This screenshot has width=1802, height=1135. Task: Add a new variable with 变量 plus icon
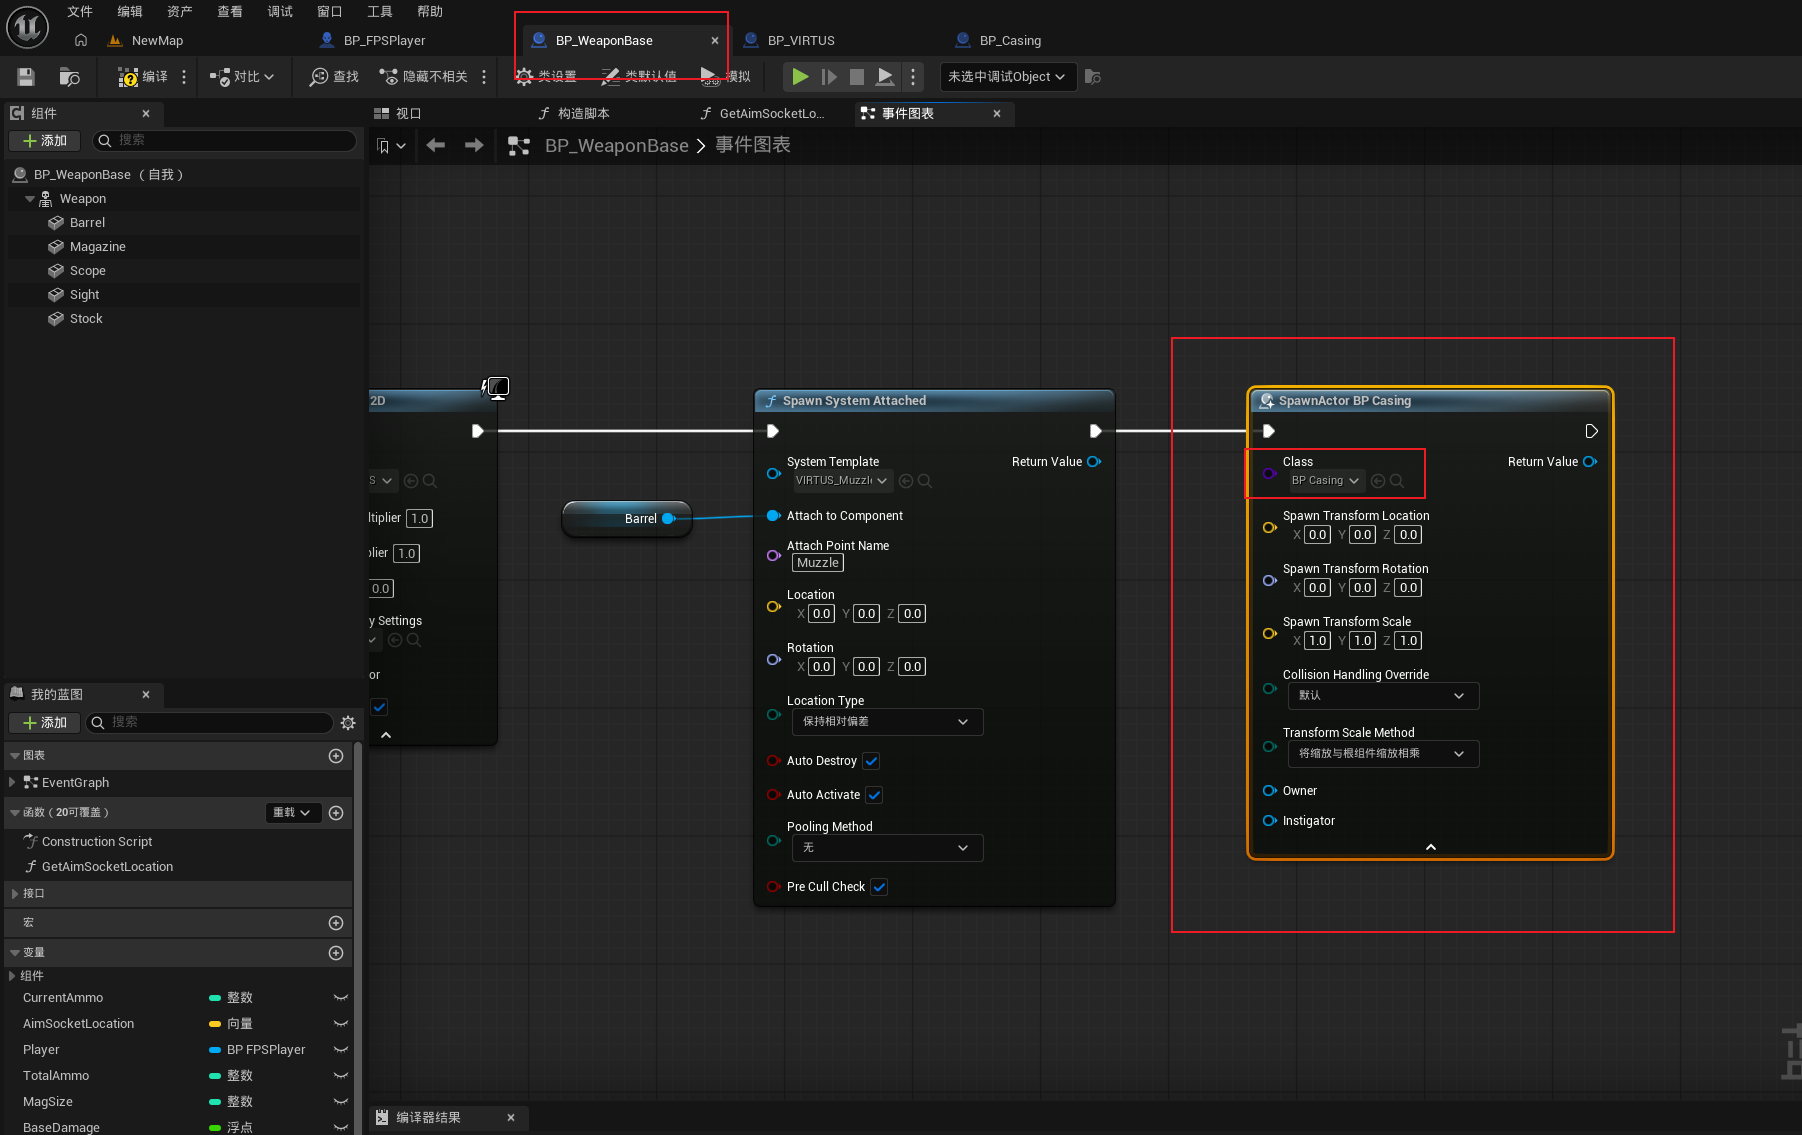336,953
